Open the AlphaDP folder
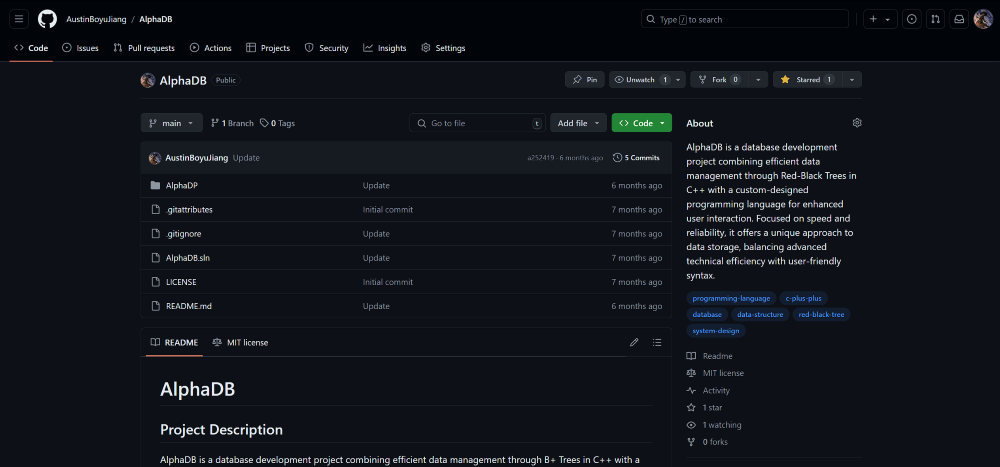This screenshot has height=467, width=1000. (x=182, y=185)
